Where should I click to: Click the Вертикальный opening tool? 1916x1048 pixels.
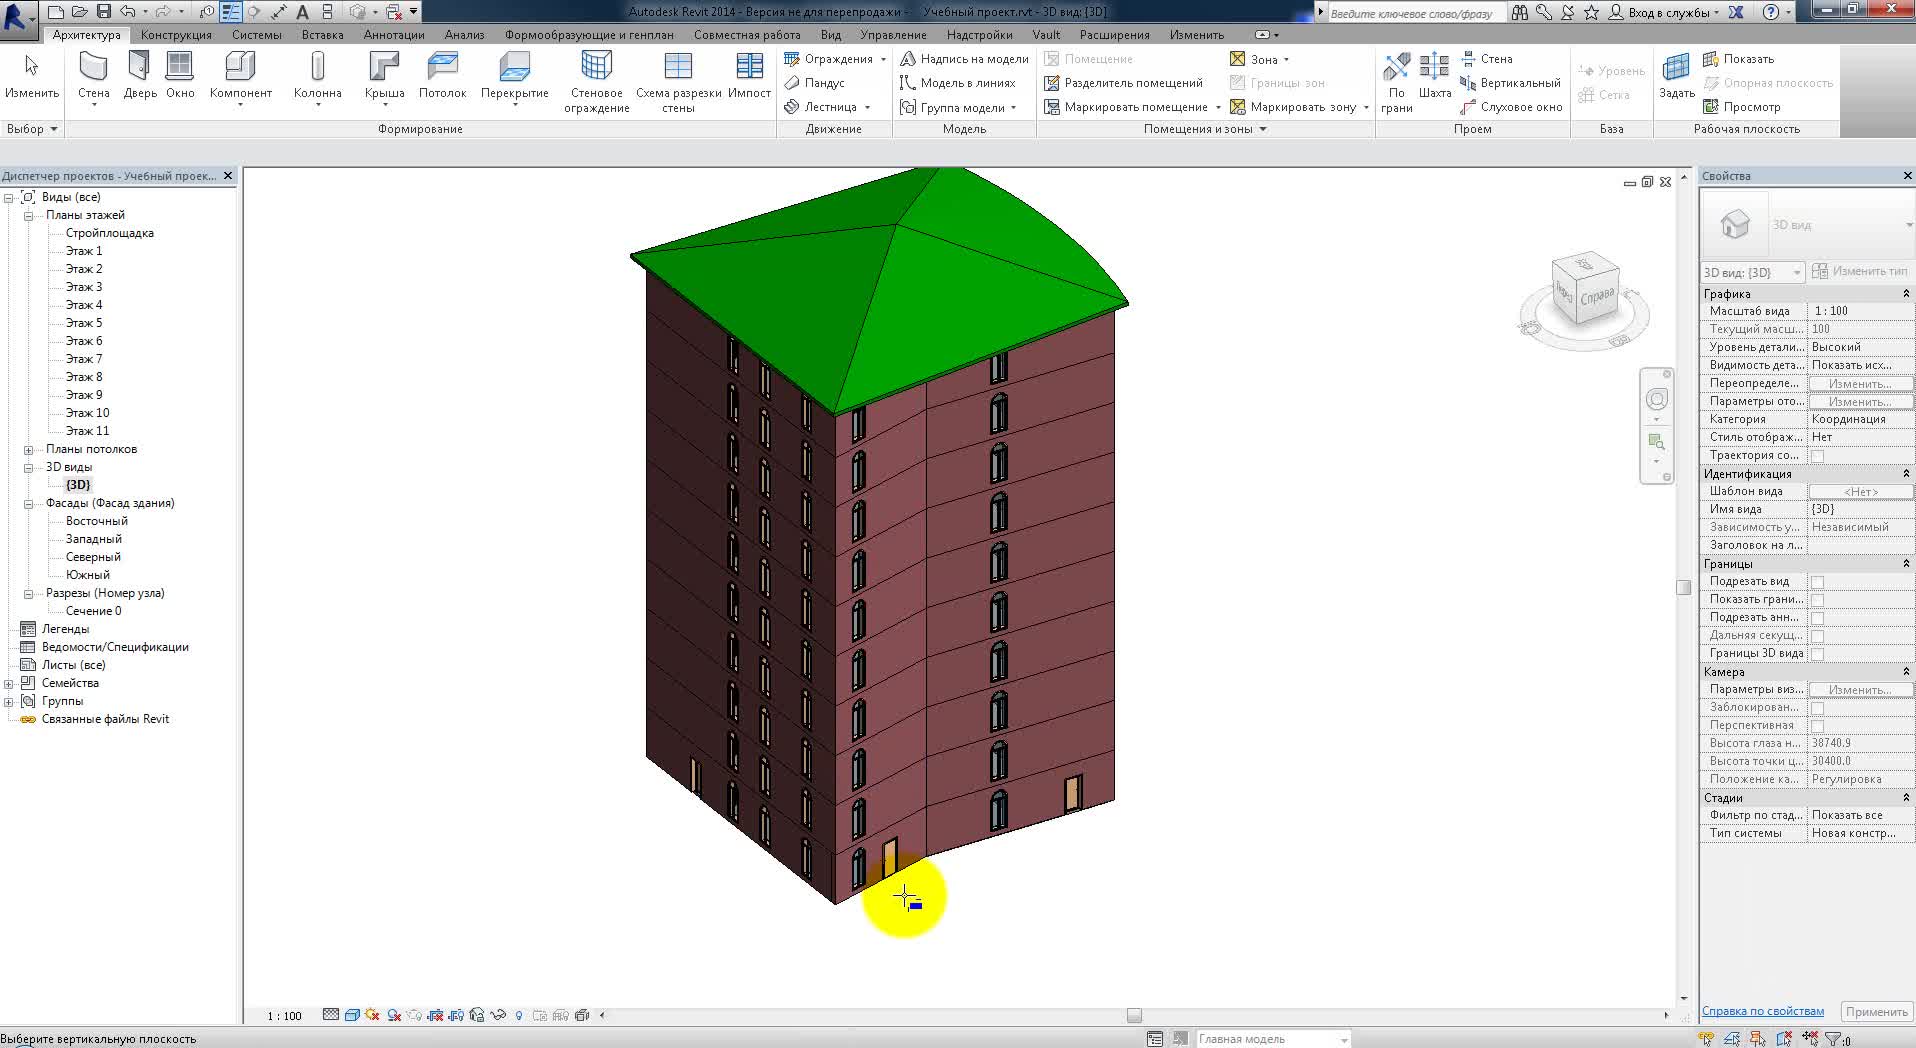click(1510, 83)
